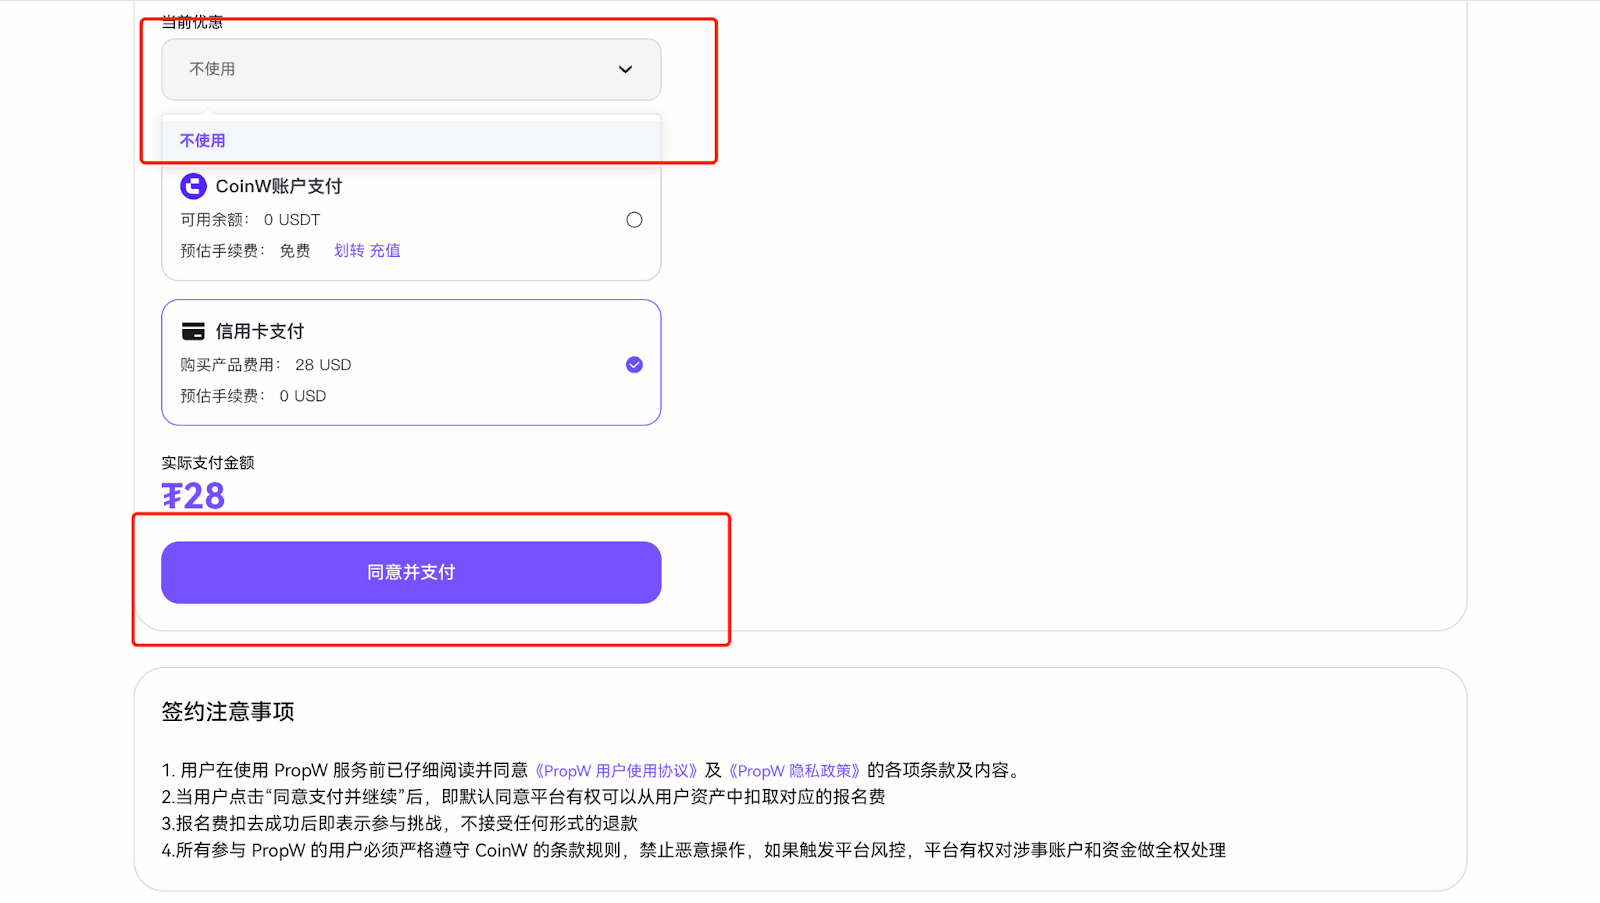Open the PropW 隐私政策 policy
This screenshot has height=903, width=1600.
click(x=795, y=770)
